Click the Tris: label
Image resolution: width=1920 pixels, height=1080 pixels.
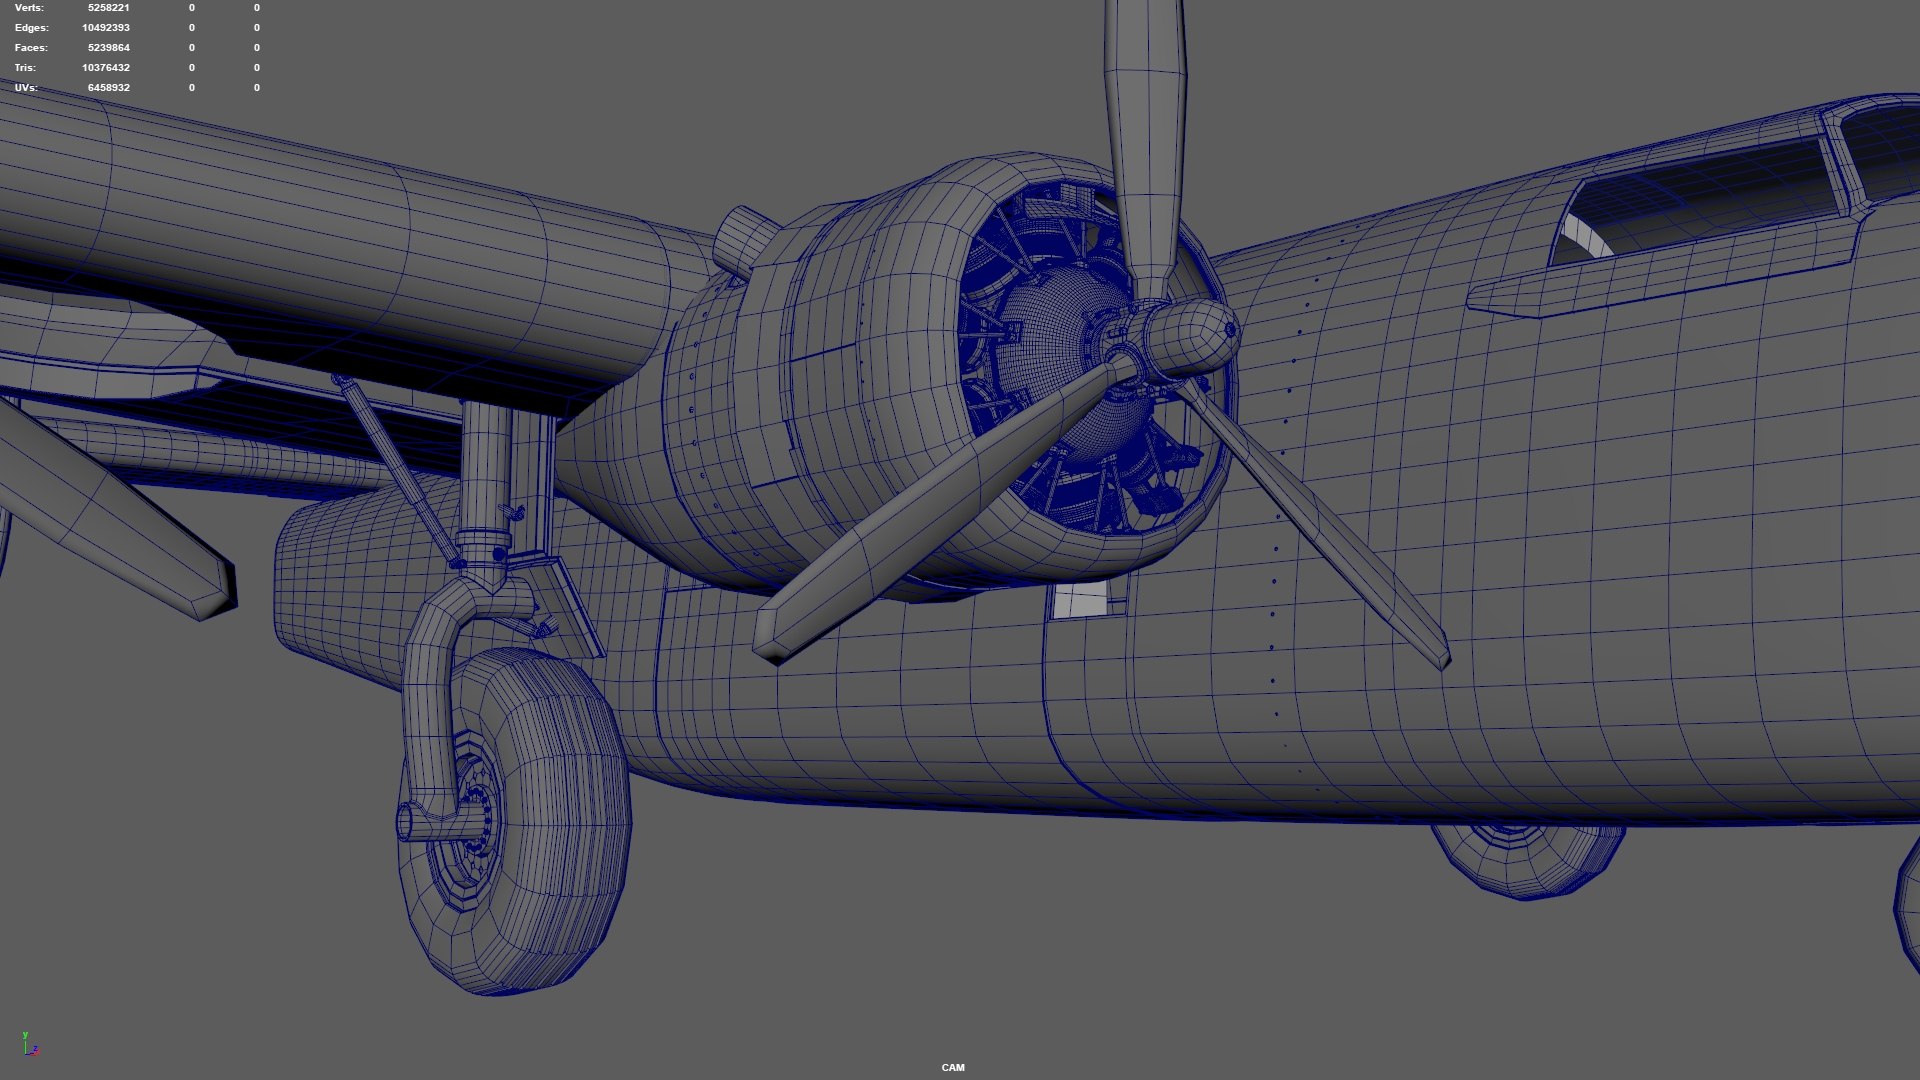point(25,68)
